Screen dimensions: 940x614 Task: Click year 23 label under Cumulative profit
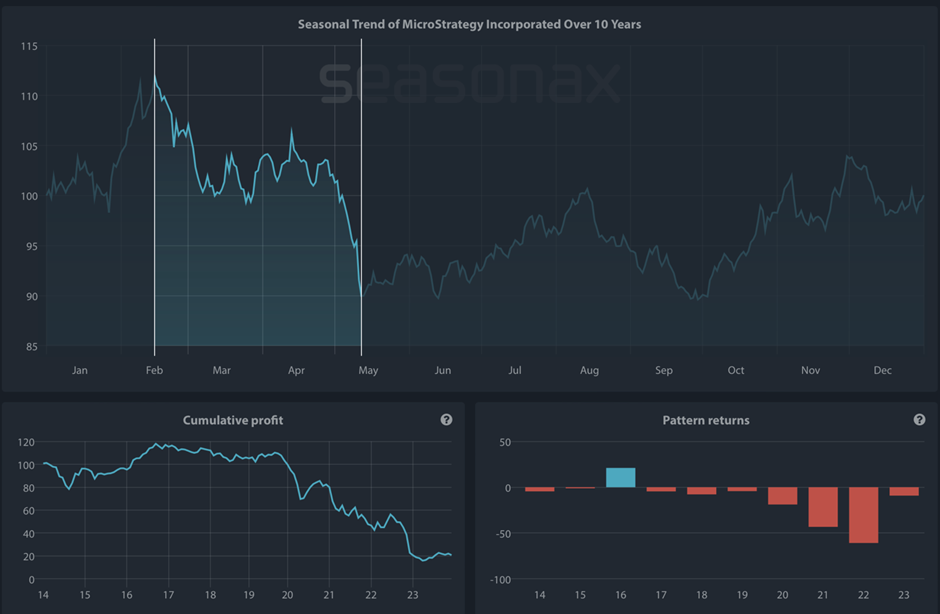tap(412, 595)
